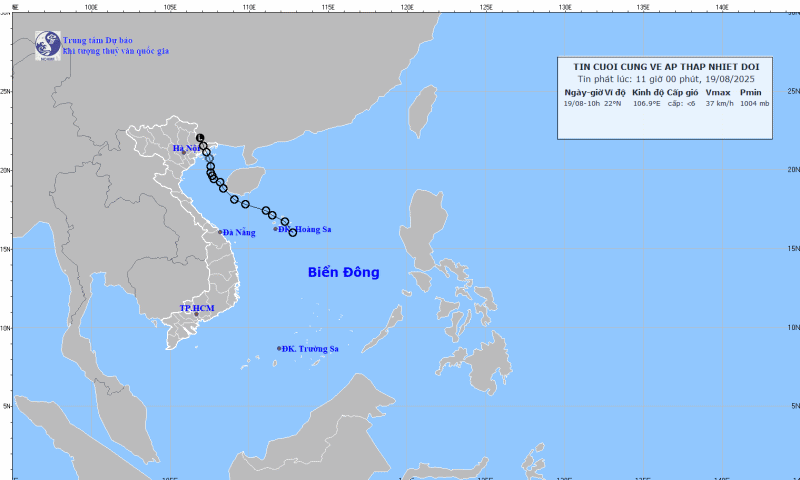Click the Trung tâm Dự báo title text
This screenshot has height=480, width=800.
[x=97, y=40]
